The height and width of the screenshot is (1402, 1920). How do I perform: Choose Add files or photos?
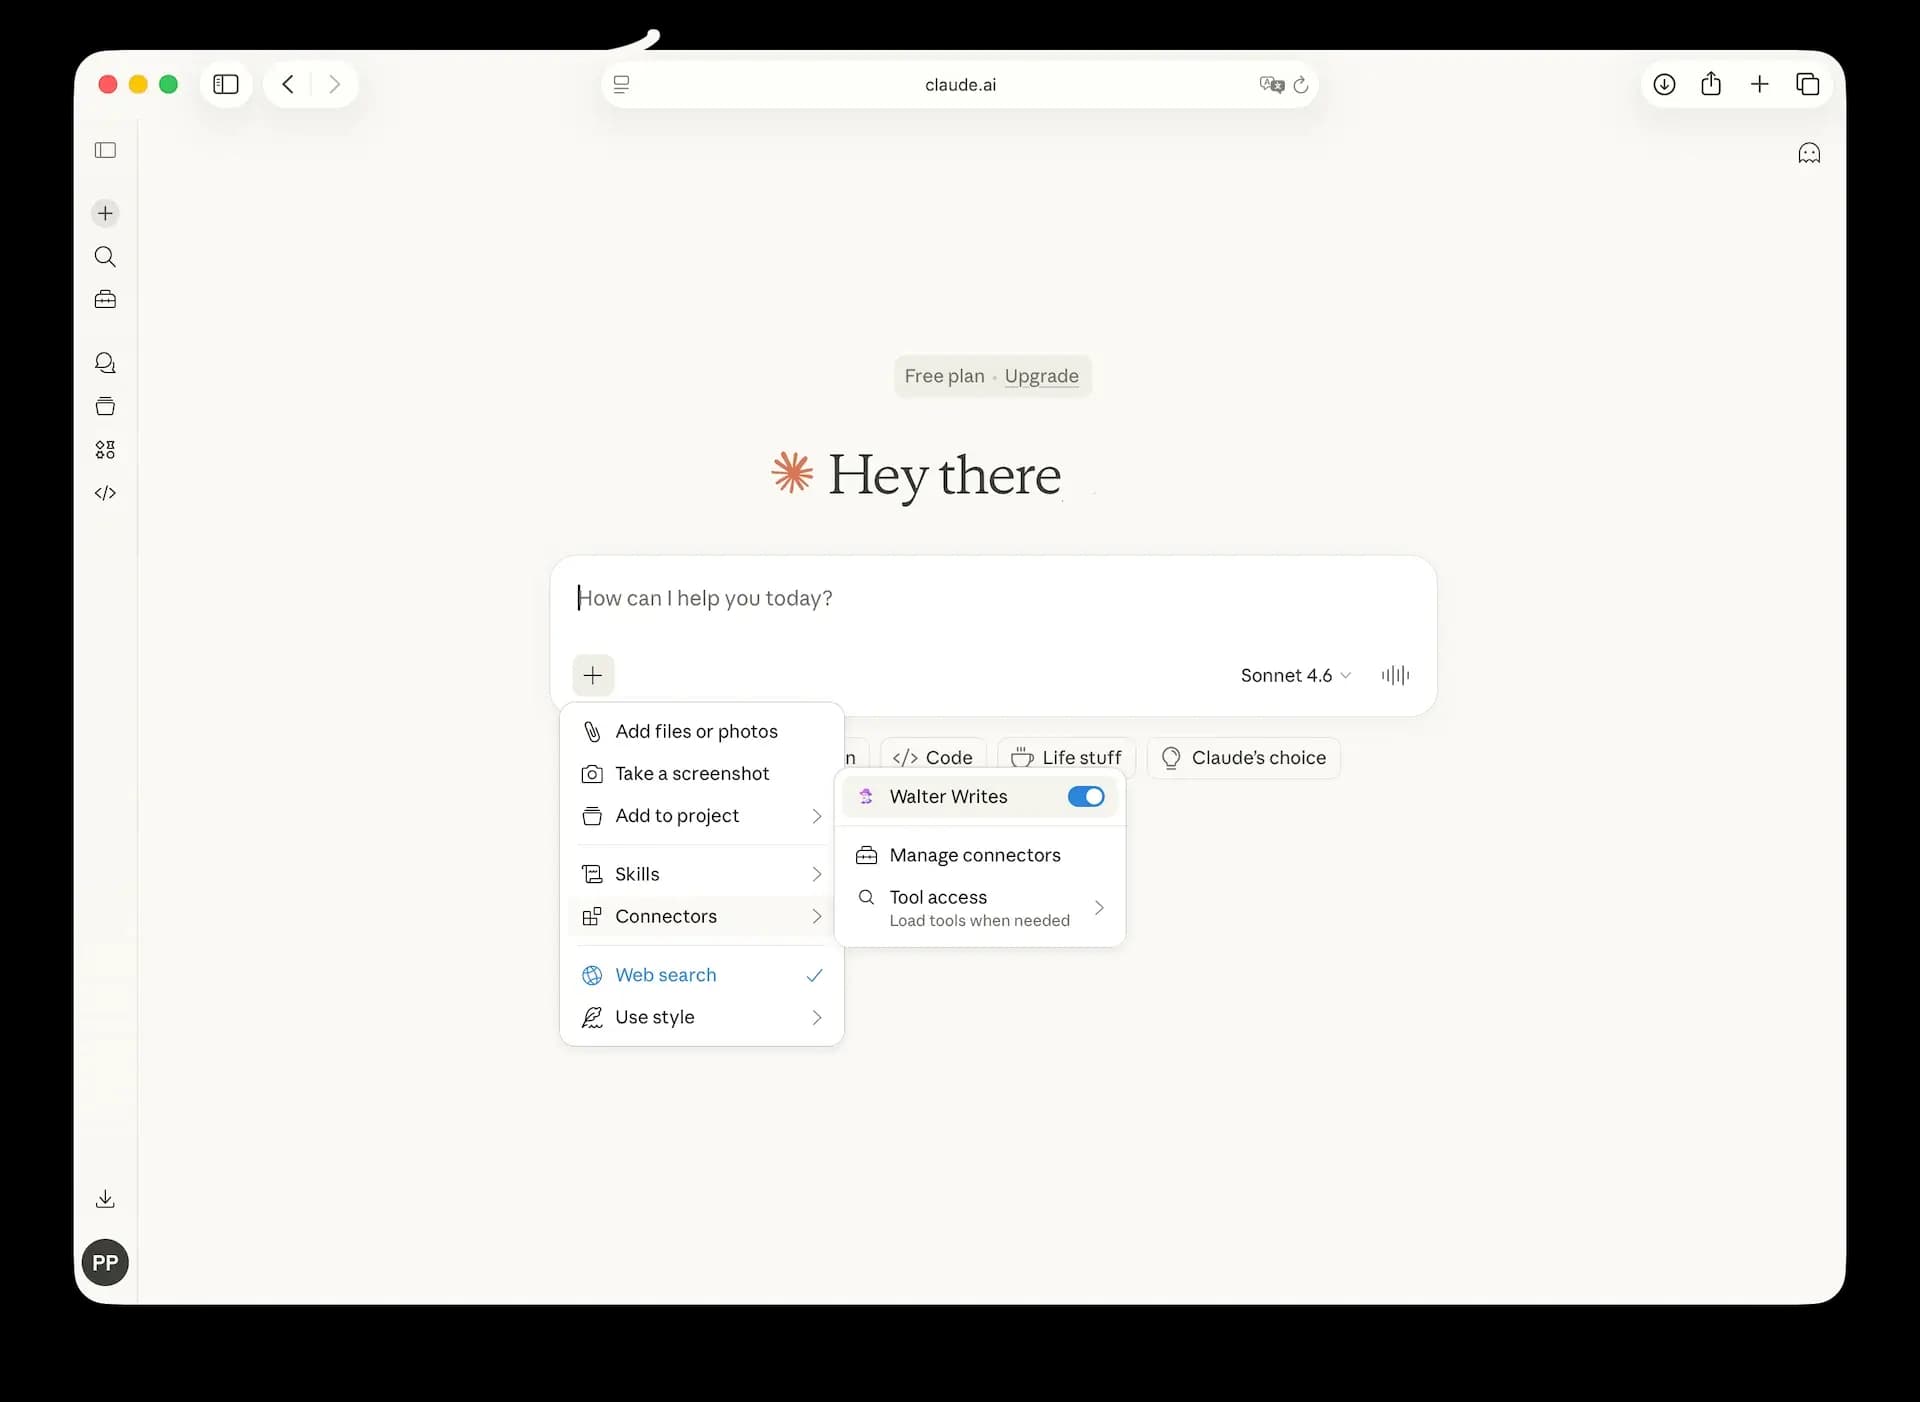702,731
